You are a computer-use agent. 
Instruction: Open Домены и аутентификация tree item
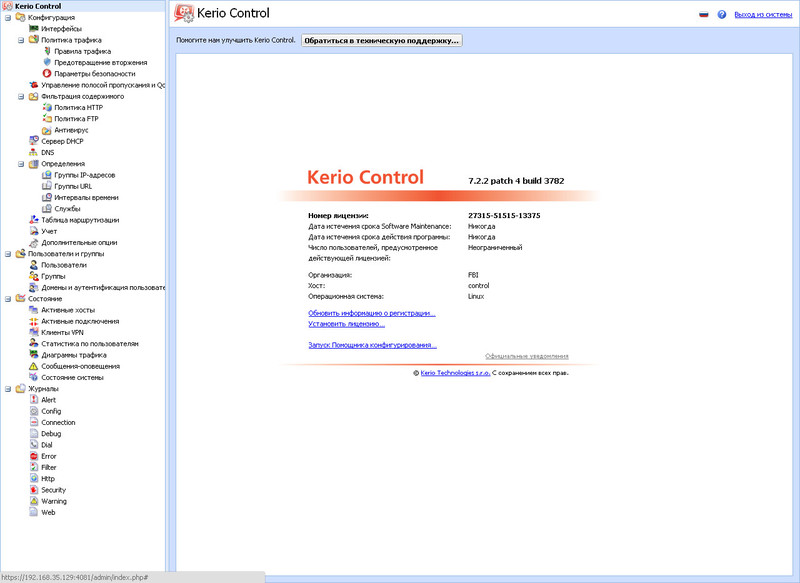pos(103,287)
